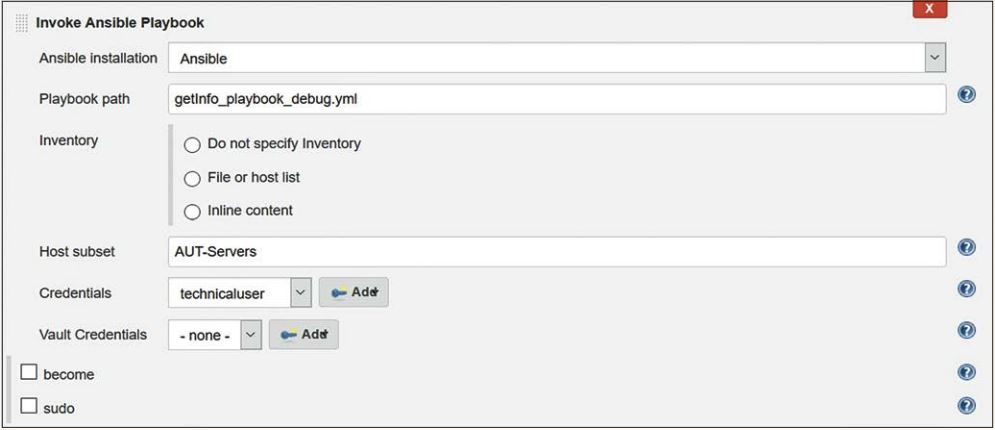
Task: Delete the Invoke Ansible Playbook step
Action: click(x=929, y=8)
